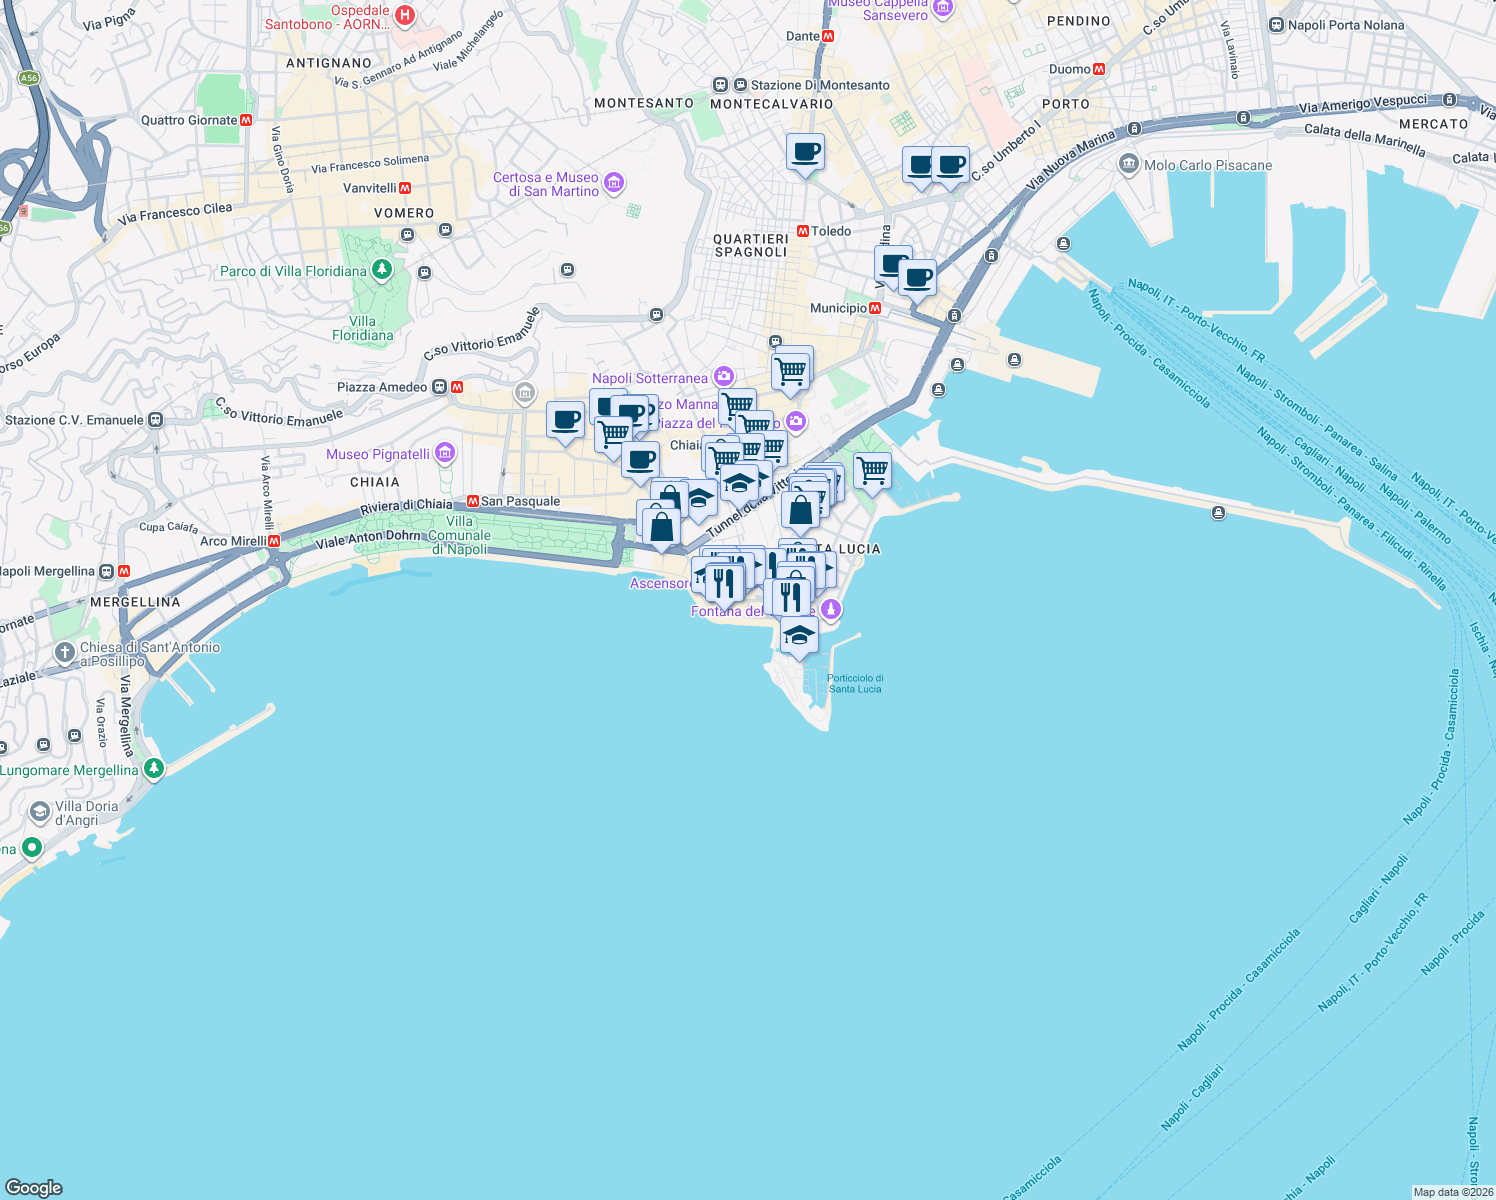This screenshot has width=1496, height=1200.
Task: Click the green tree icon in Parco di Villa Floridiana
Action: tap(382, 269)
